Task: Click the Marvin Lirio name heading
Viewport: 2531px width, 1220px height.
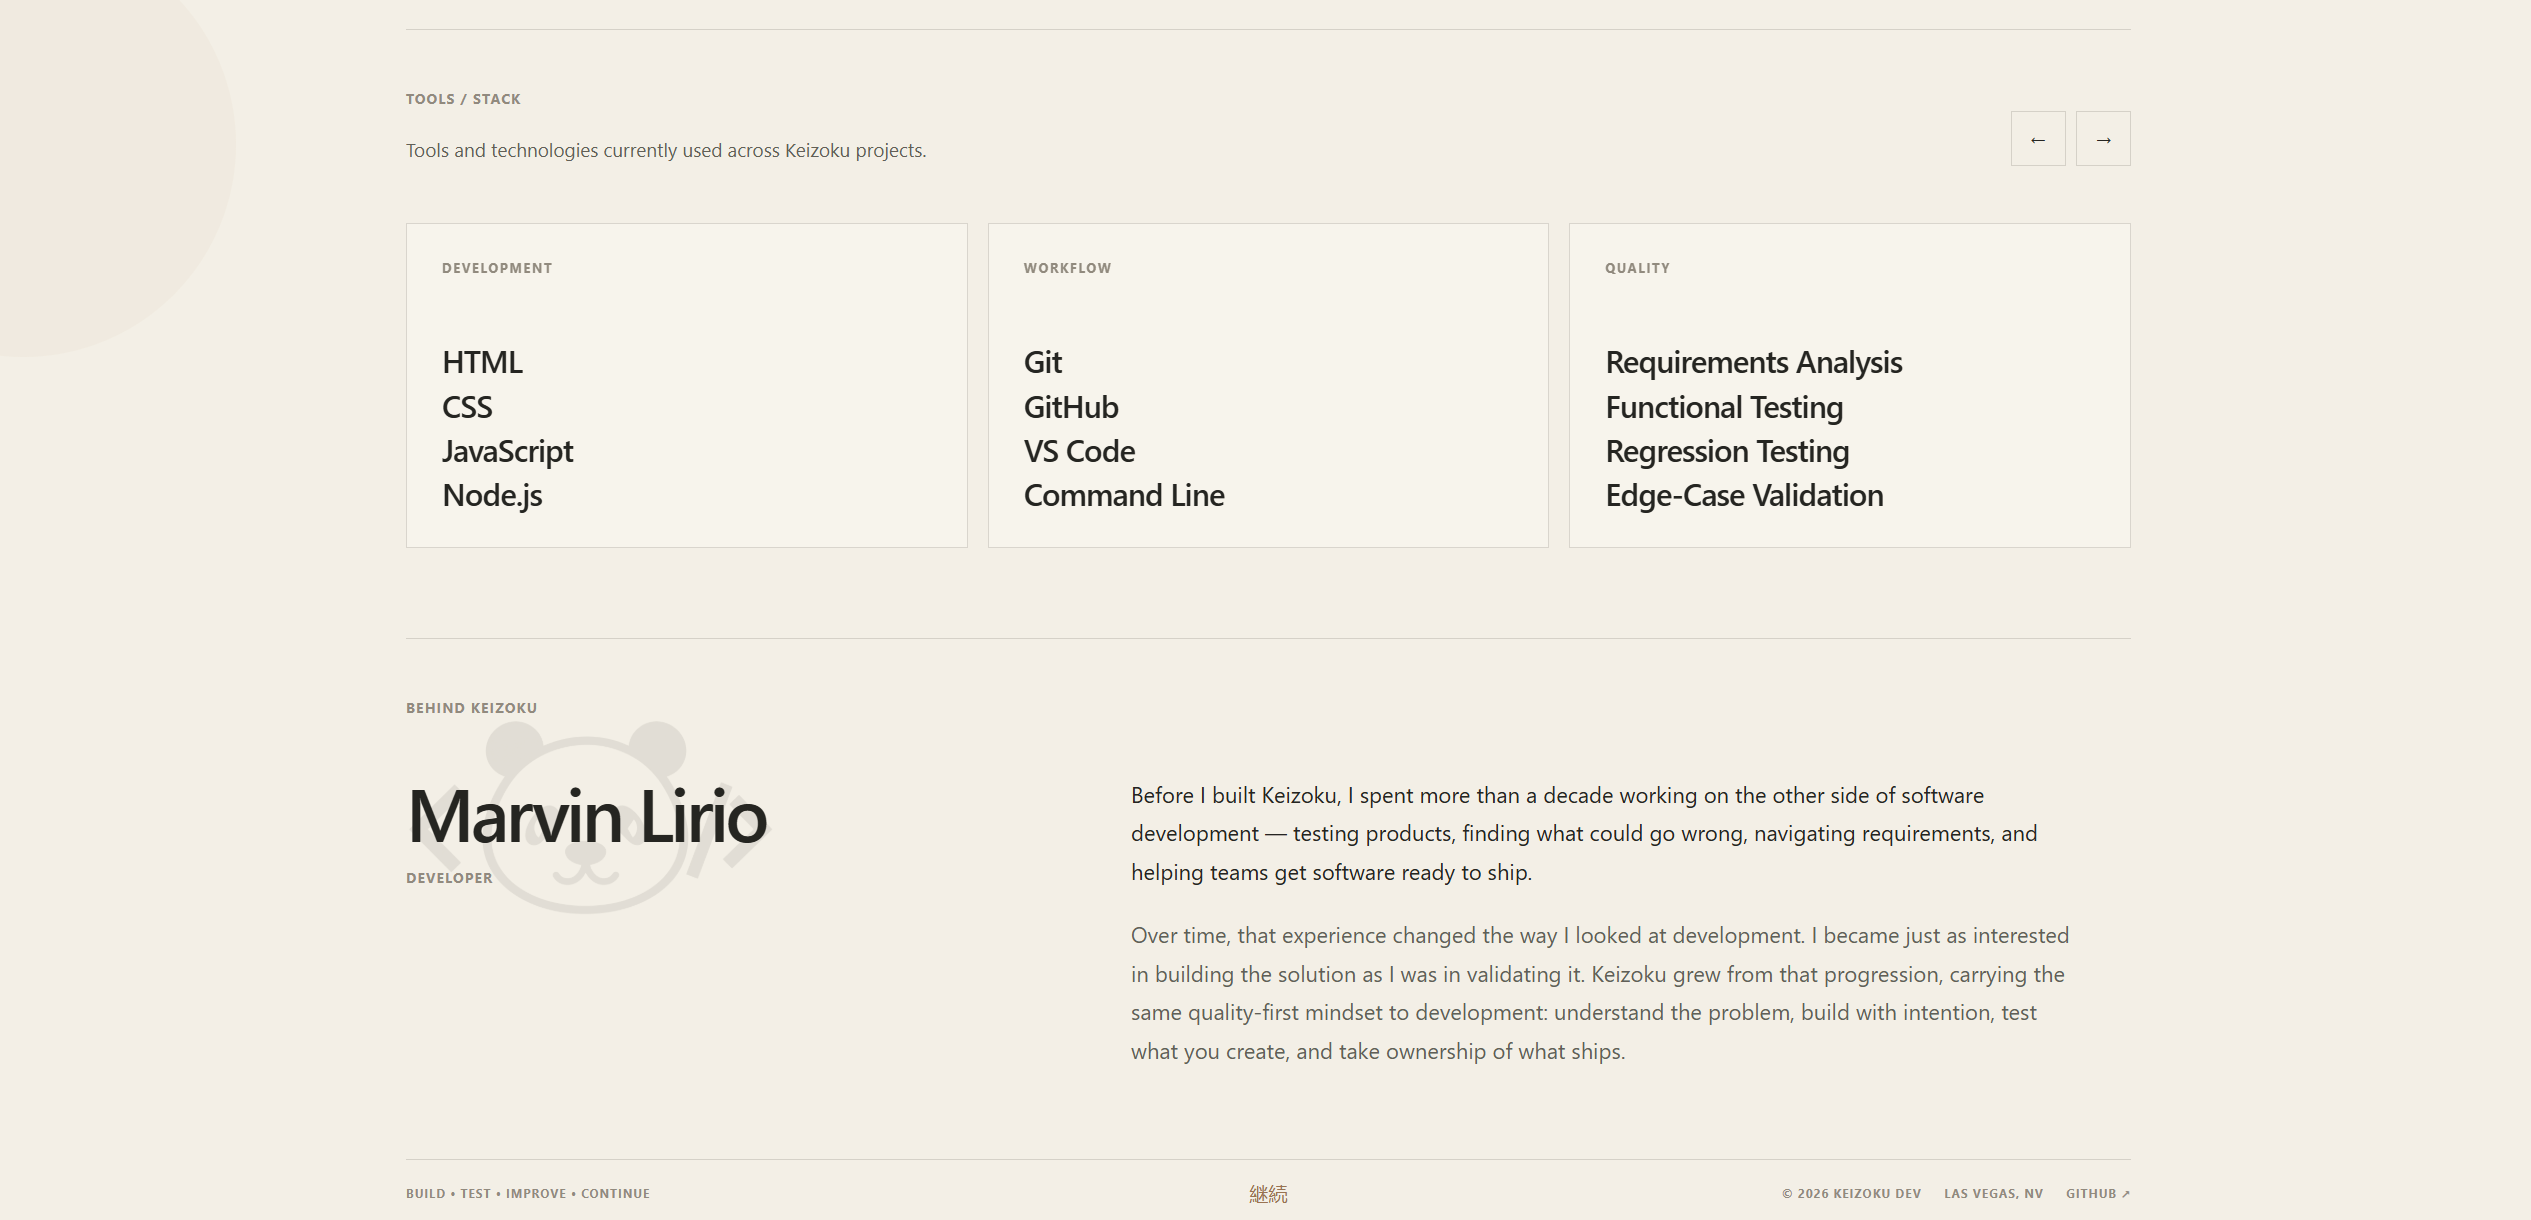Action: pos(587,817)
